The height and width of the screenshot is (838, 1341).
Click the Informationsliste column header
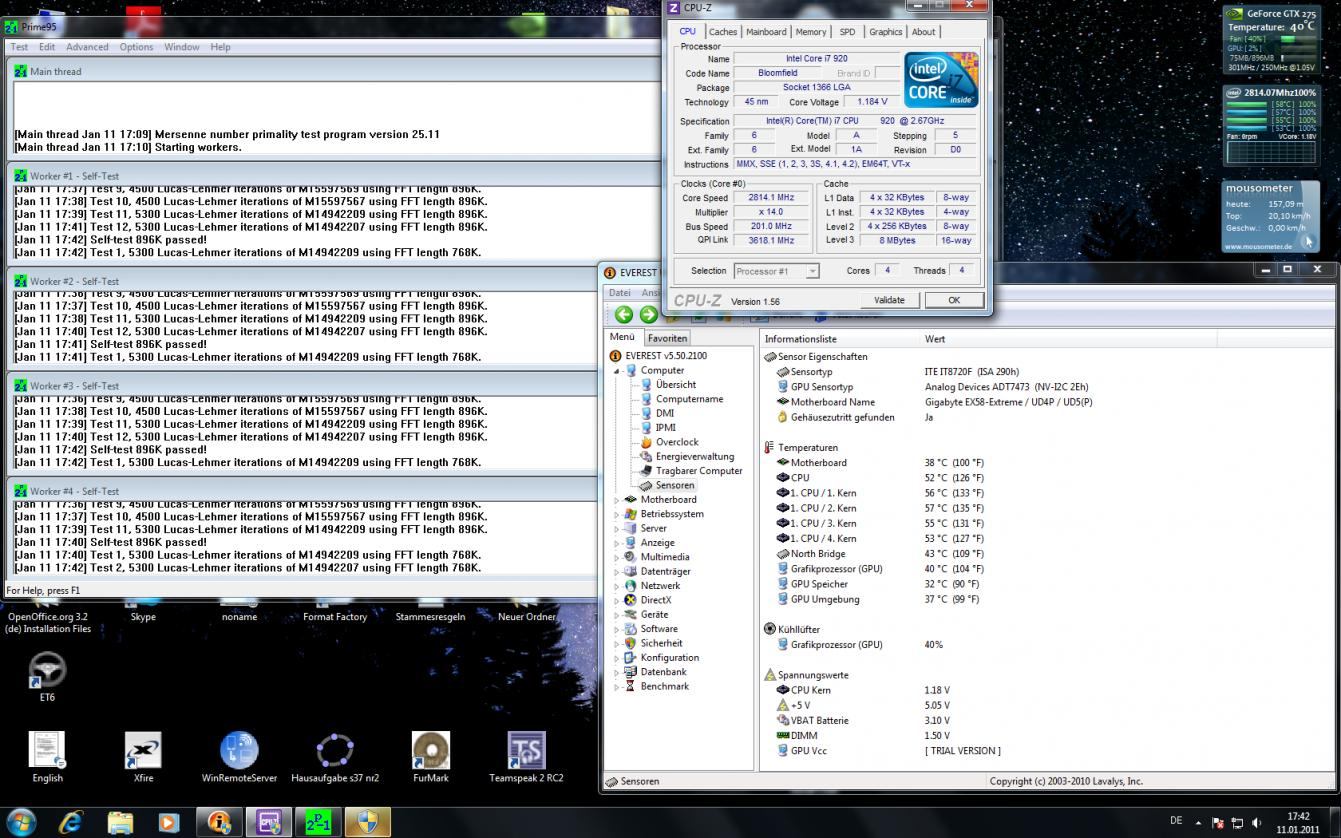[x=839, y=339]
